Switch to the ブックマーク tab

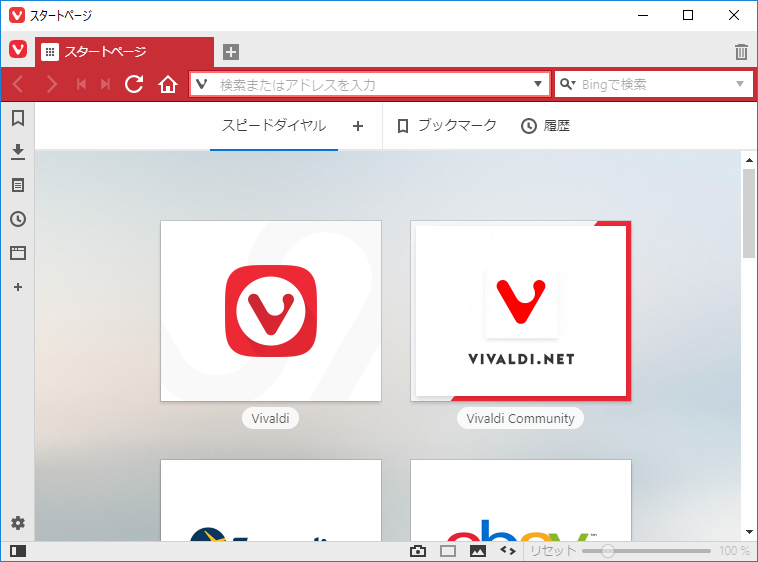(x=446, y=126)
